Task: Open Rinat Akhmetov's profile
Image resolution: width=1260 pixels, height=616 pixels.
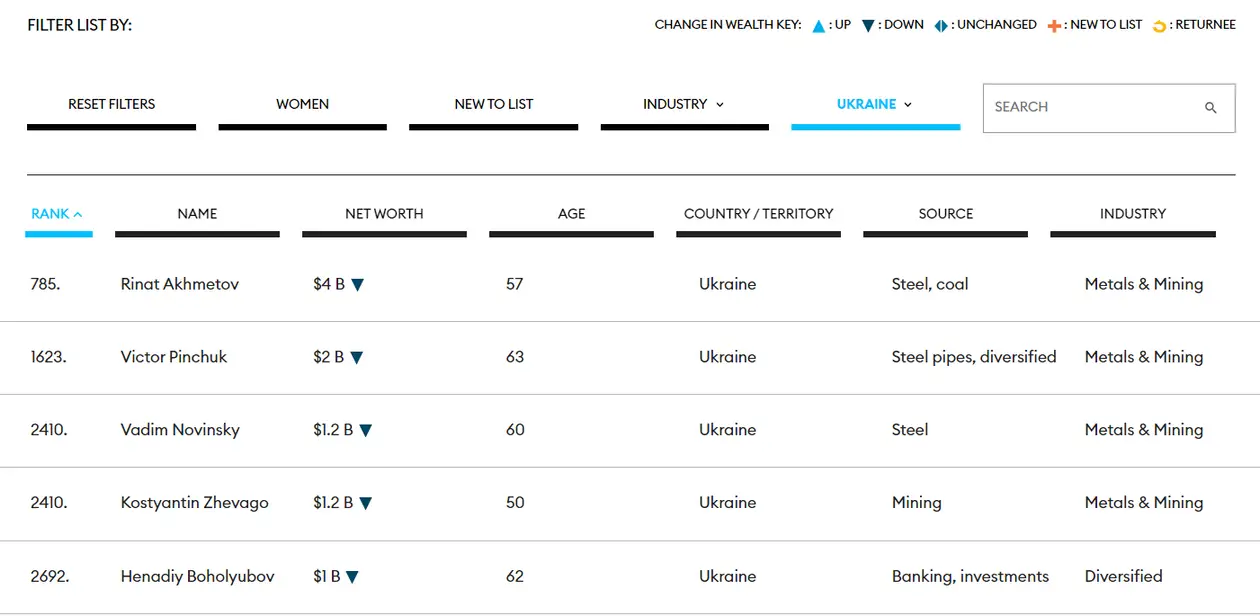Action: click(x=180, y=284)
